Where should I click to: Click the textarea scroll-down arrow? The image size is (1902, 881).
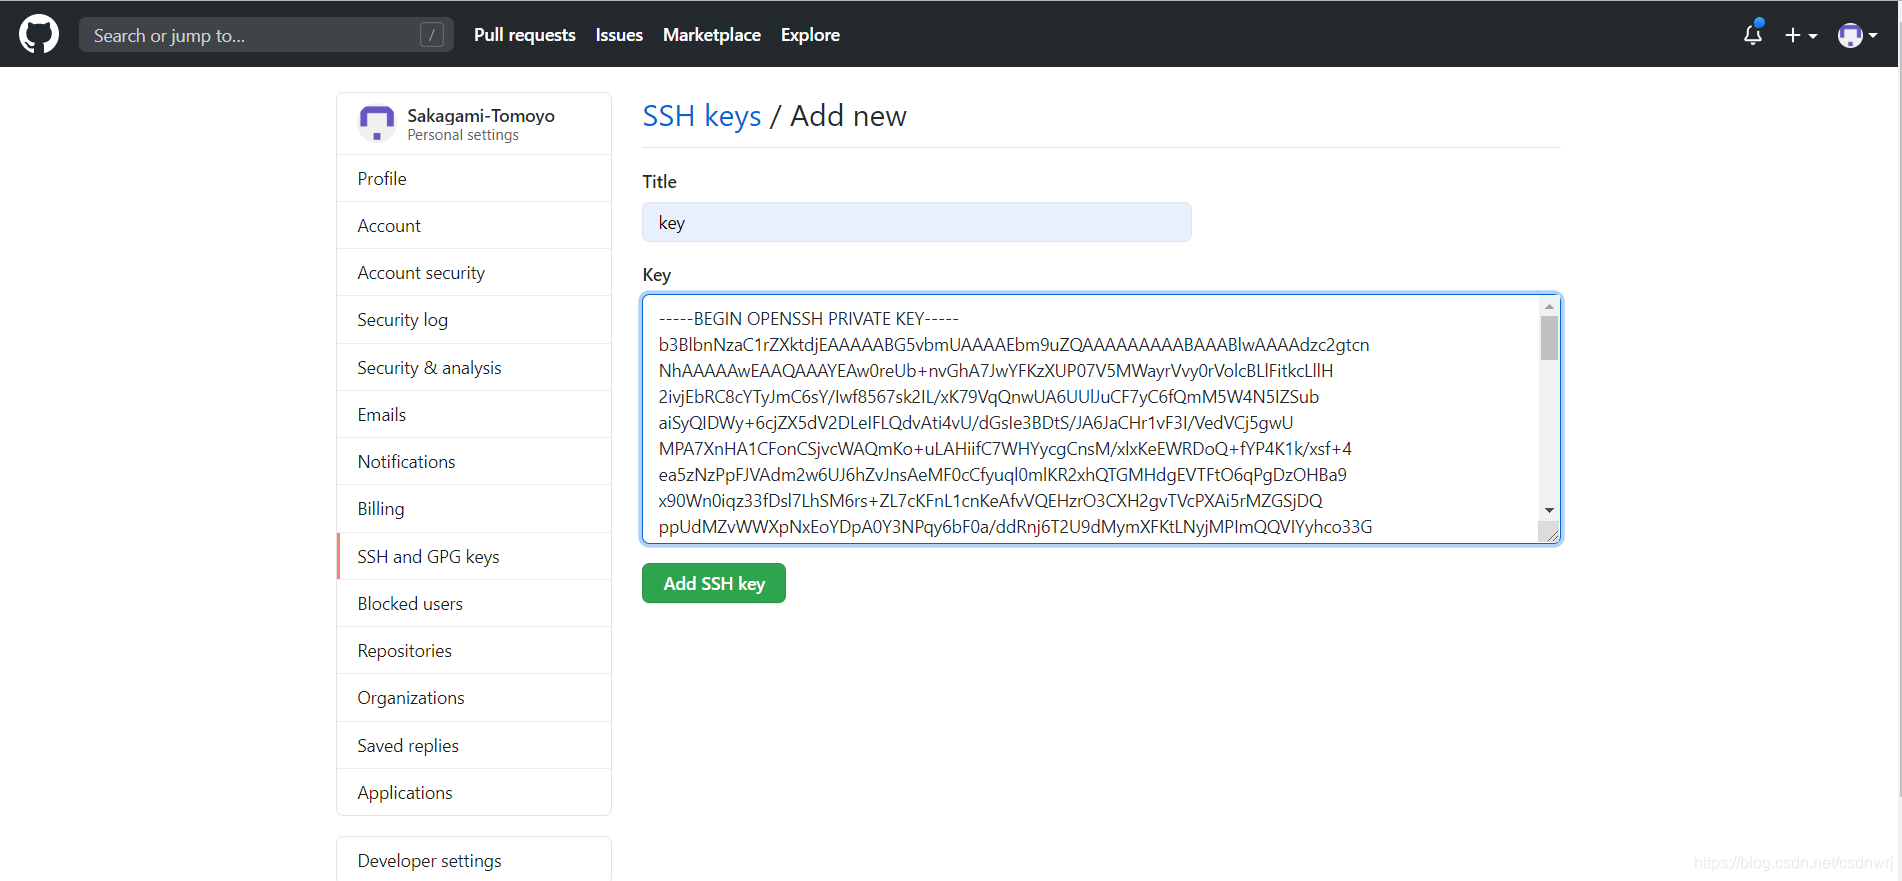[1549, 510]
